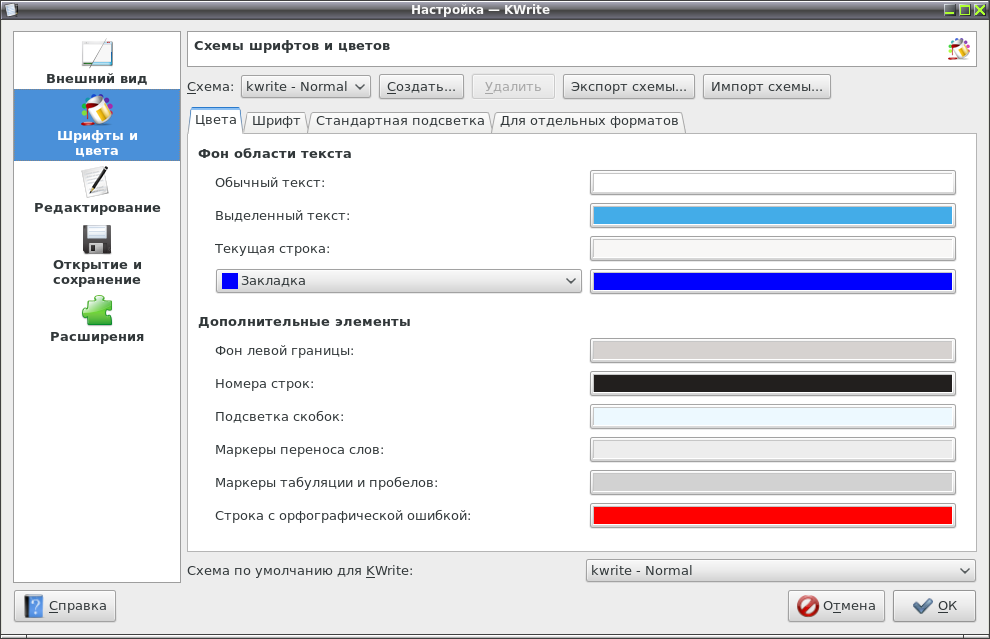Minimize the Настройка window

click(950, 9)
